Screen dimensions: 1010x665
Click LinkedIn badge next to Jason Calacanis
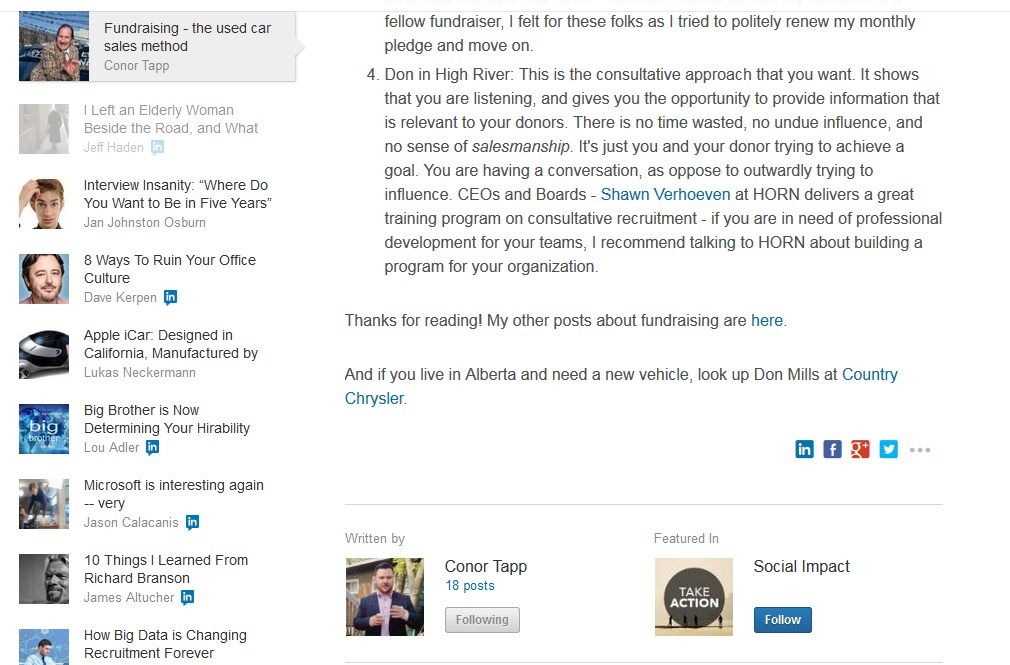[192, 522]
